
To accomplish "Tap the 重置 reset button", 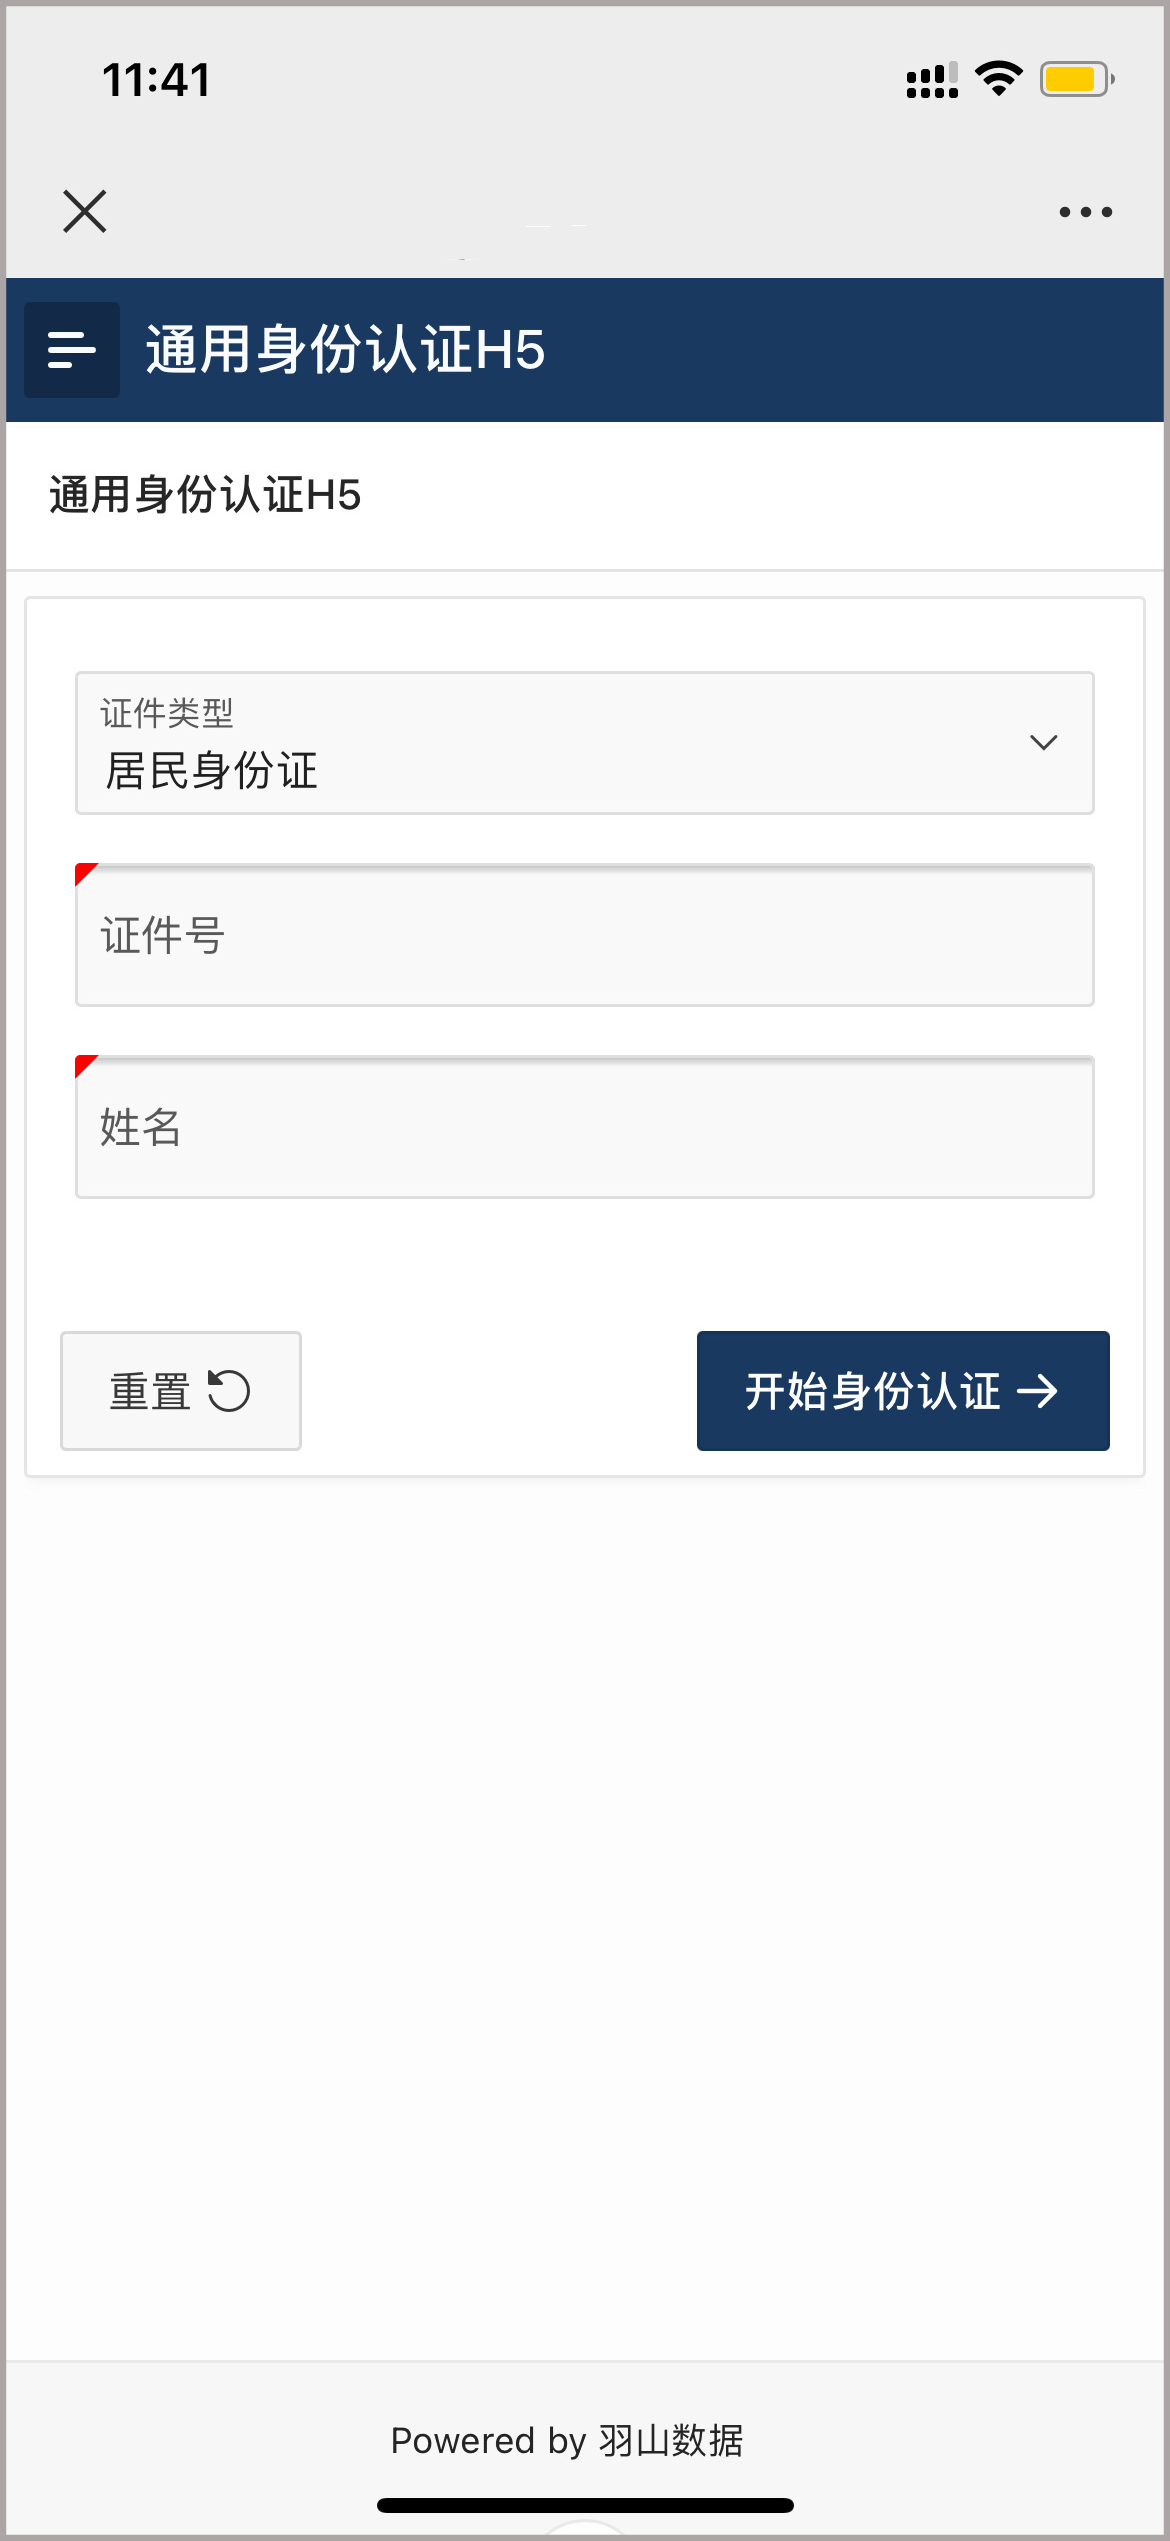I will [x=181, y=1390].
